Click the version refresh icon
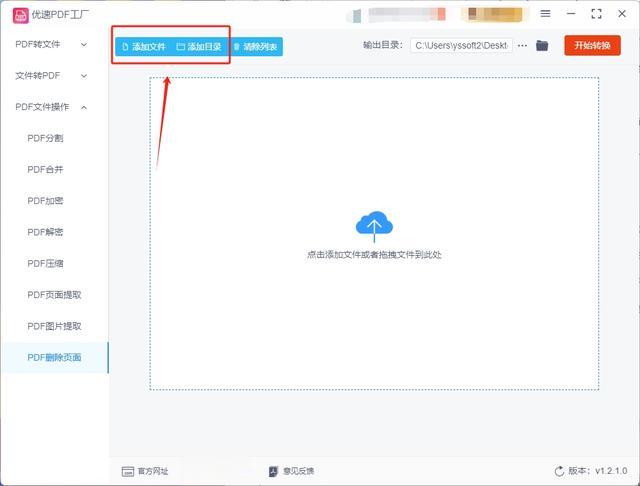This screenshot has width=640, height=486. [559, 471]
